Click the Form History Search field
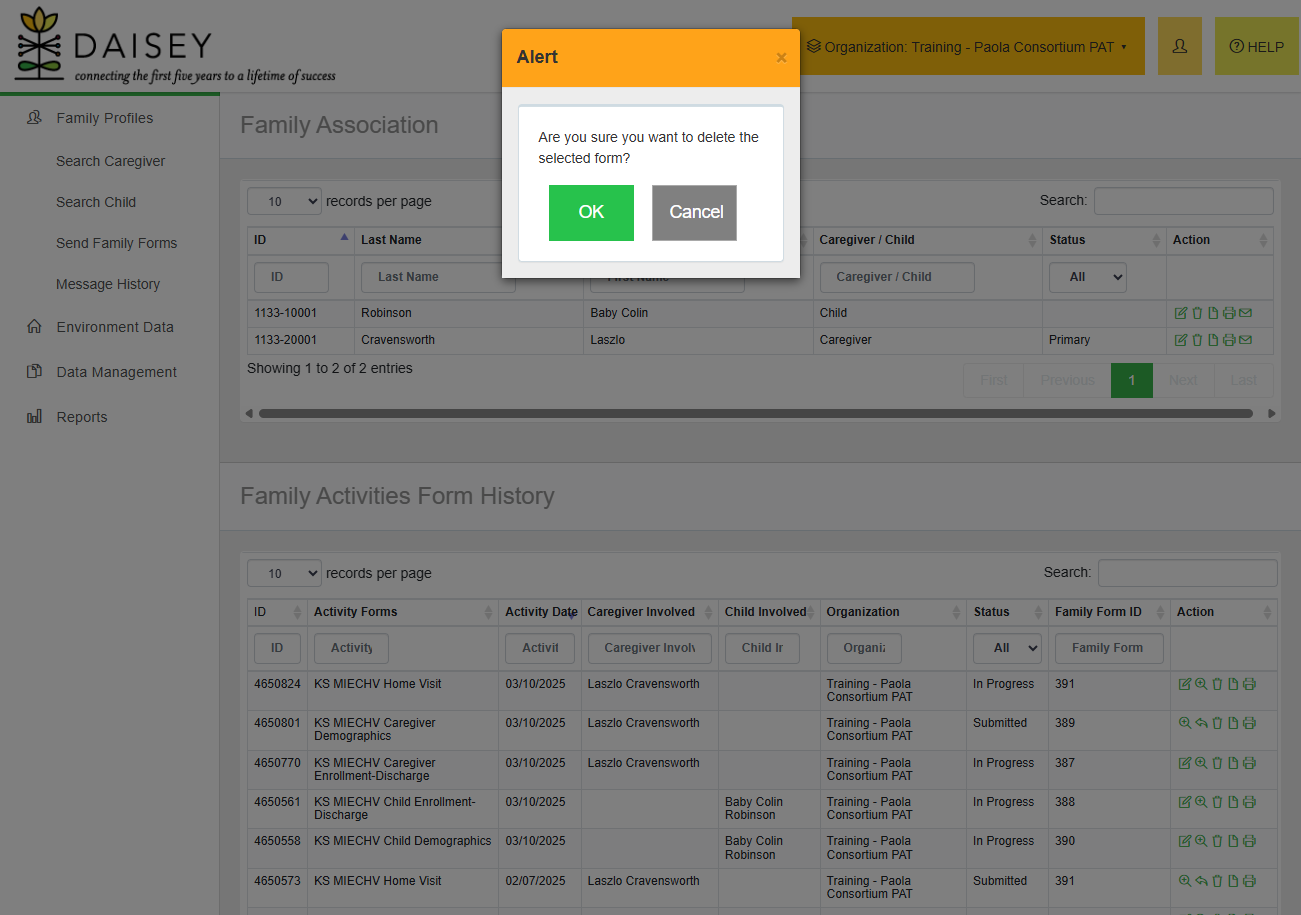The width and height of the screenshot is (1301, 915). pyautogui.click(x=1187, y=573)
